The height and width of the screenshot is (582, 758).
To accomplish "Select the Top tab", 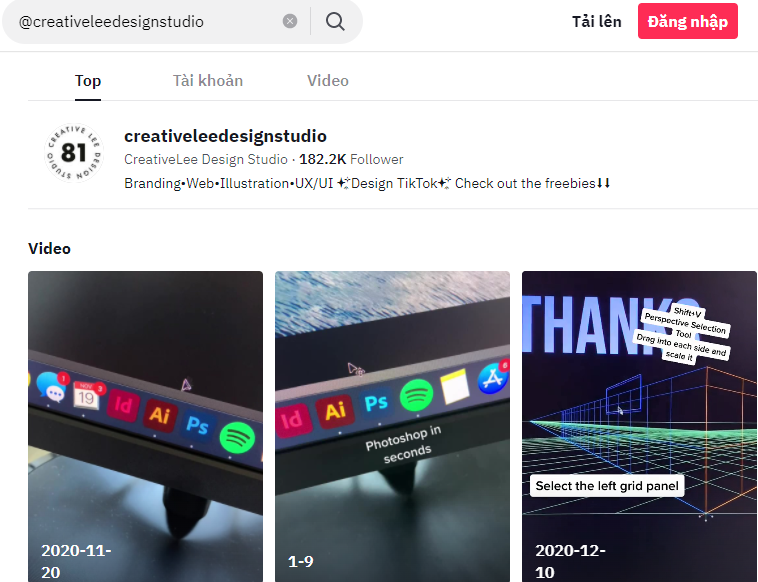I will pyautogui.click(x=88, y=80).
